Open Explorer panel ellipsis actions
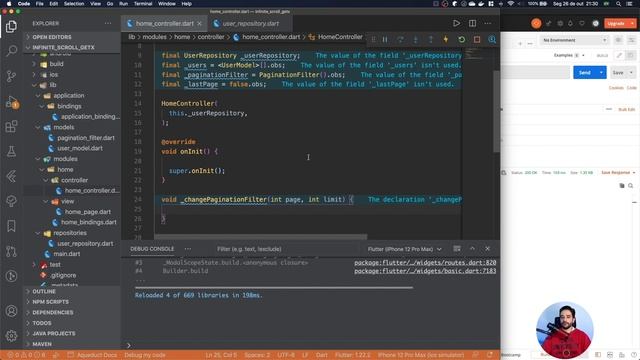 pos(108,23)
